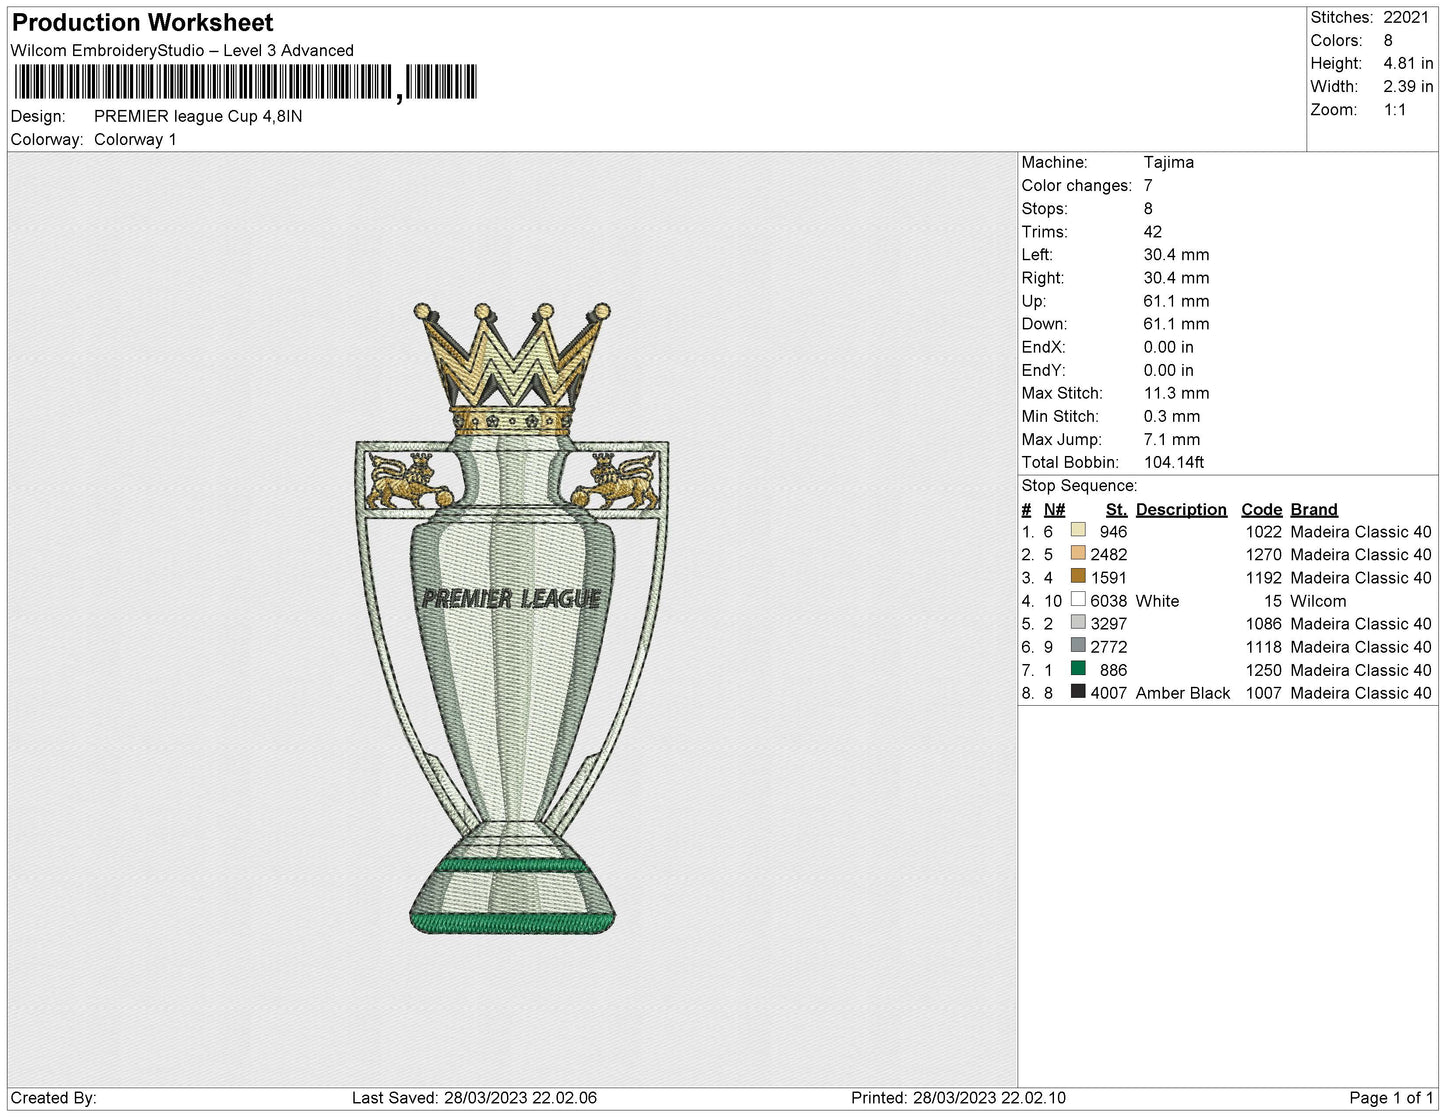
Task: Click the Stops value '8'
Action: tap(1148, 209)
